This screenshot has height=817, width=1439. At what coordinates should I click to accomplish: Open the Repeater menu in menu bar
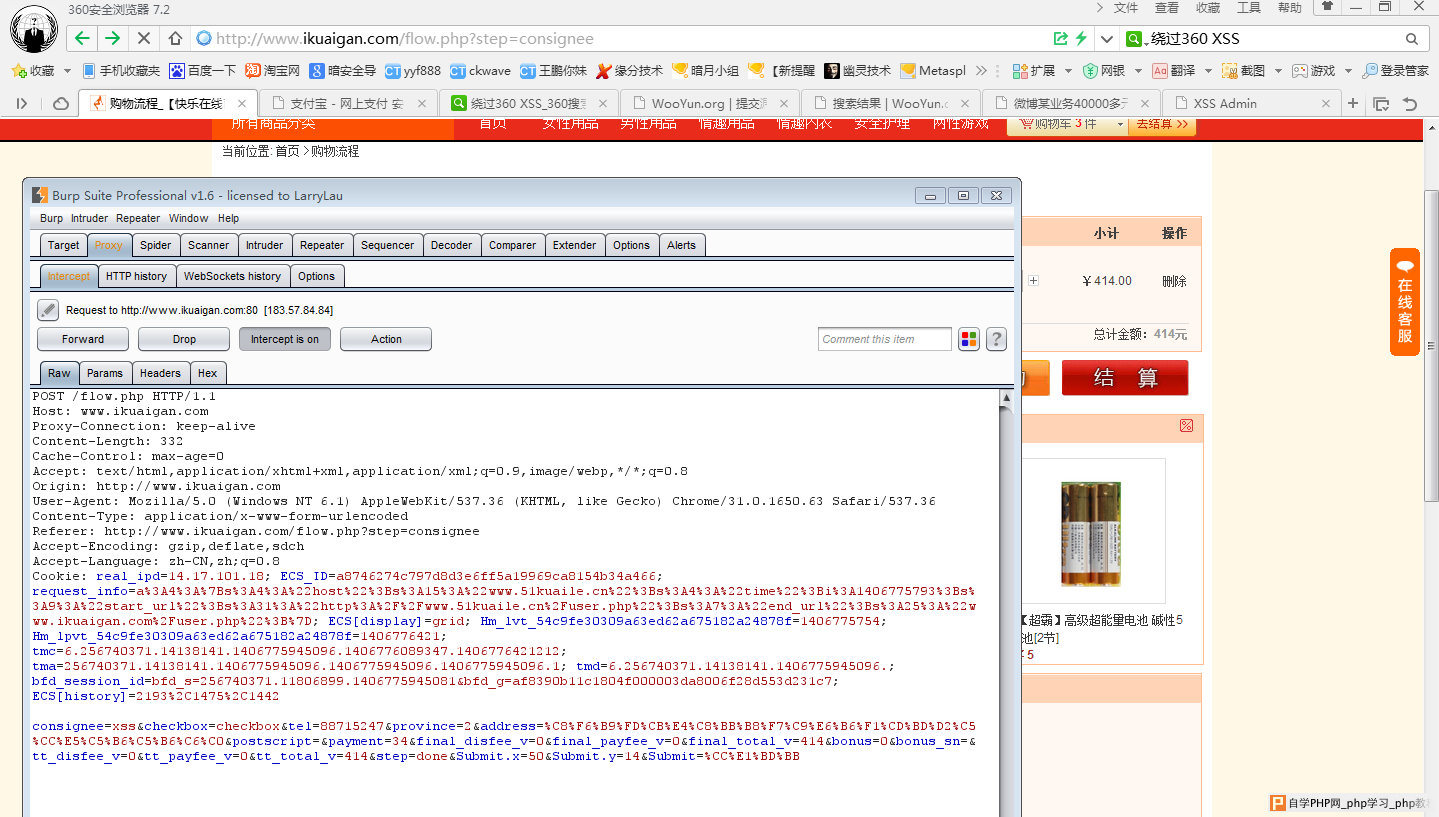pos(138,218)
